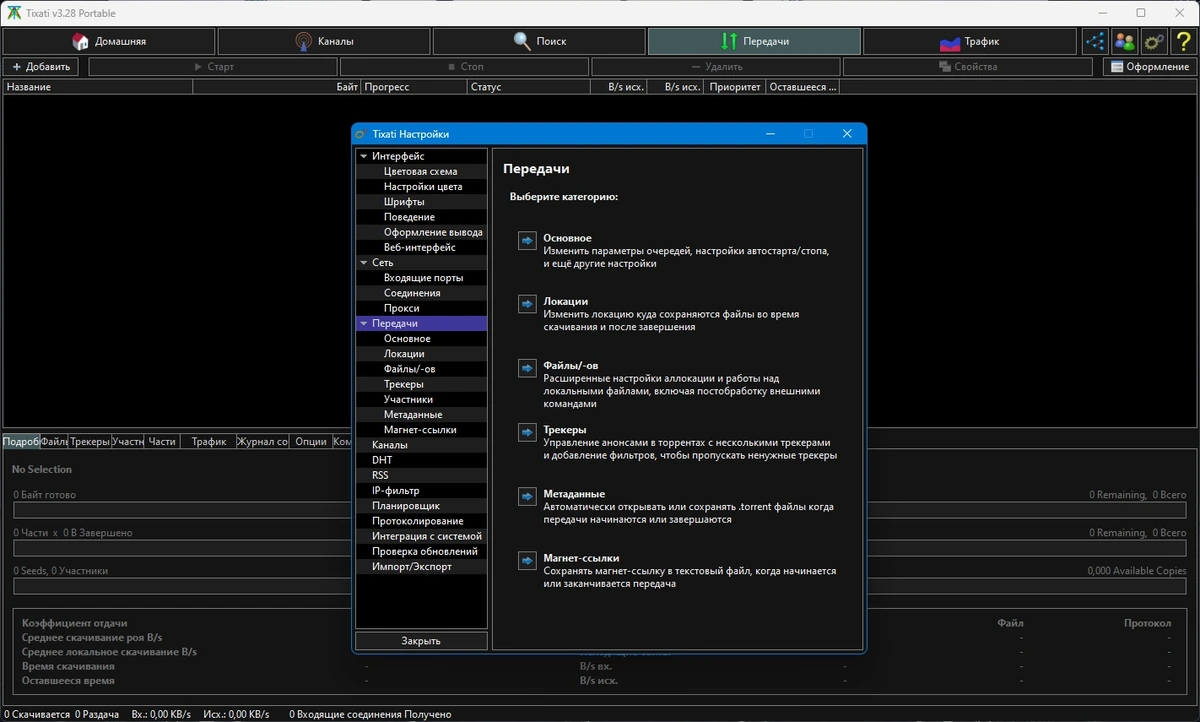Collapse the Интерфейс tree node arrow

click(364, 156)
